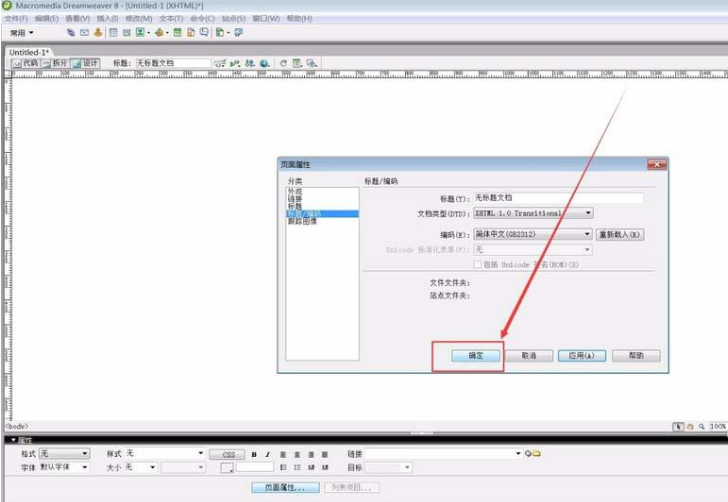
Task: Toggle Bold in the property inspector
Action: (254, 454)
